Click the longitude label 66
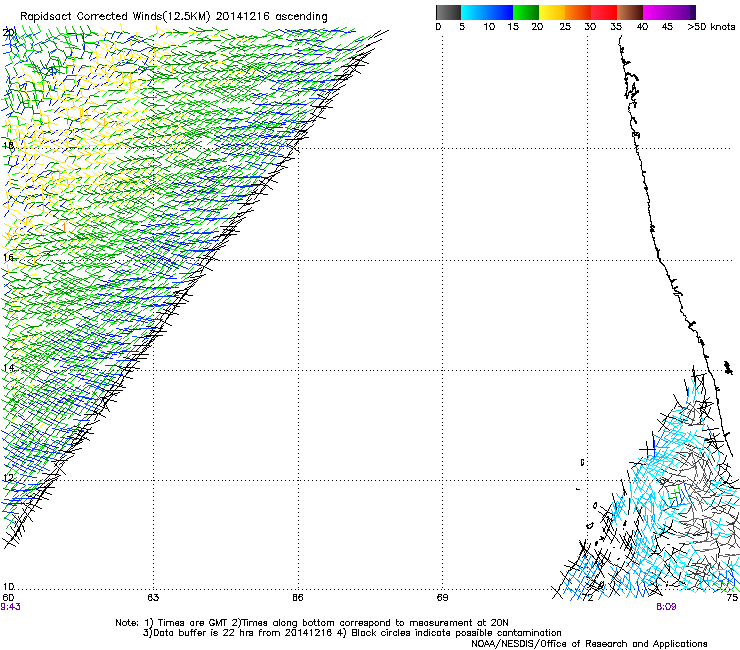This screenshot has height=650, width=740. (x=297, y=598)
